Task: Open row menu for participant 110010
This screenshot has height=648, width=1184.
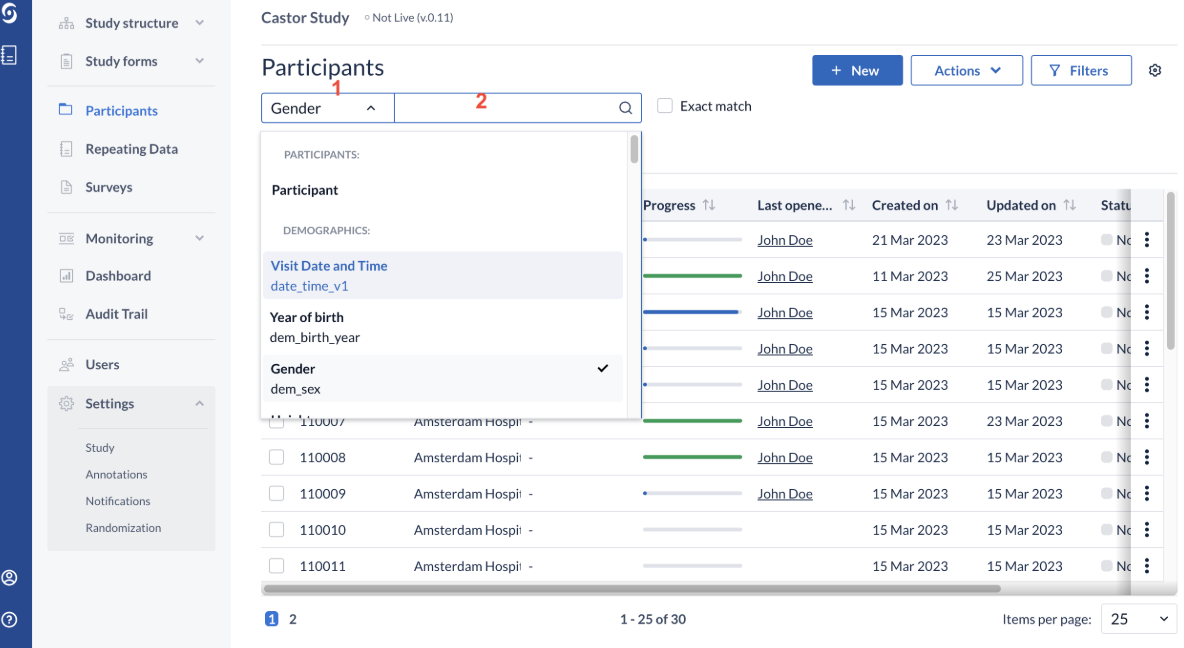Action: click(x=1147, y=530)
